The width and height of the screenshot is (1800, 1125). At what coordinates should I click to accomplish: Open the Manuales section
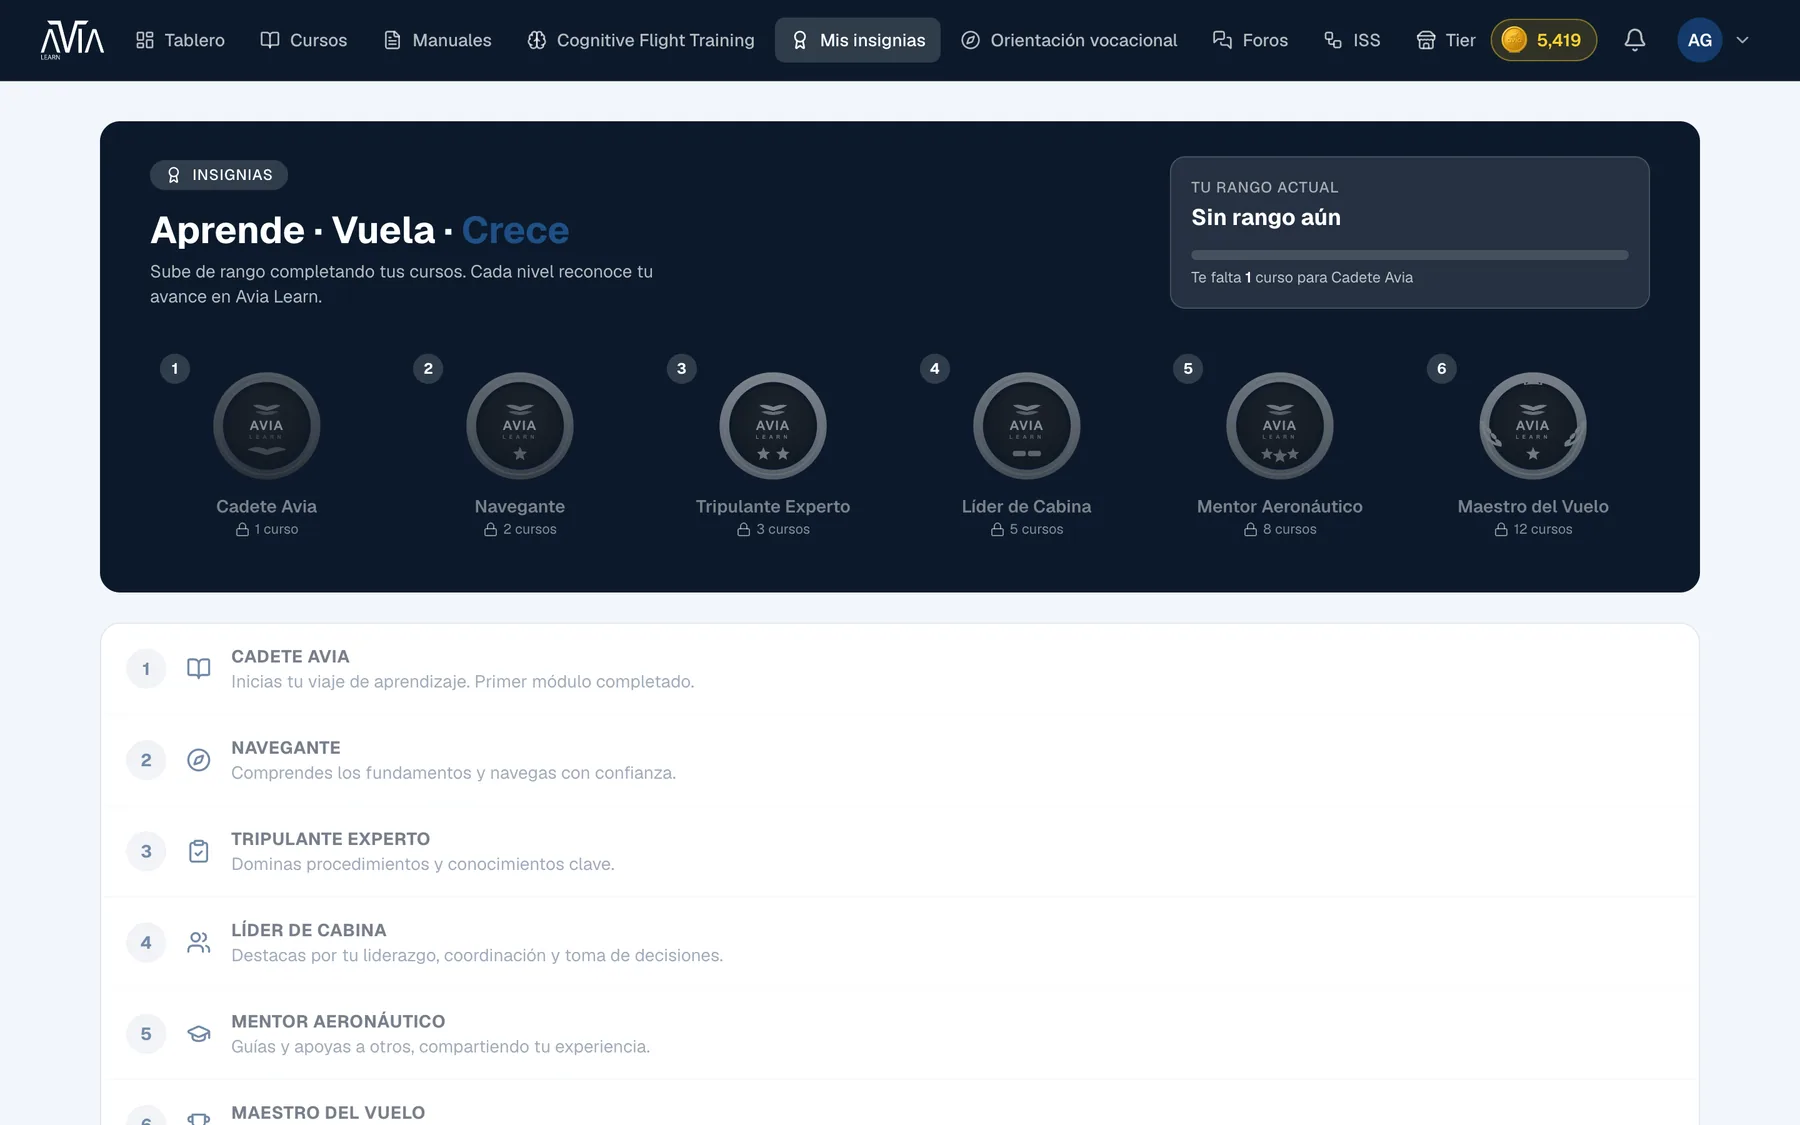tap(438, 40)
